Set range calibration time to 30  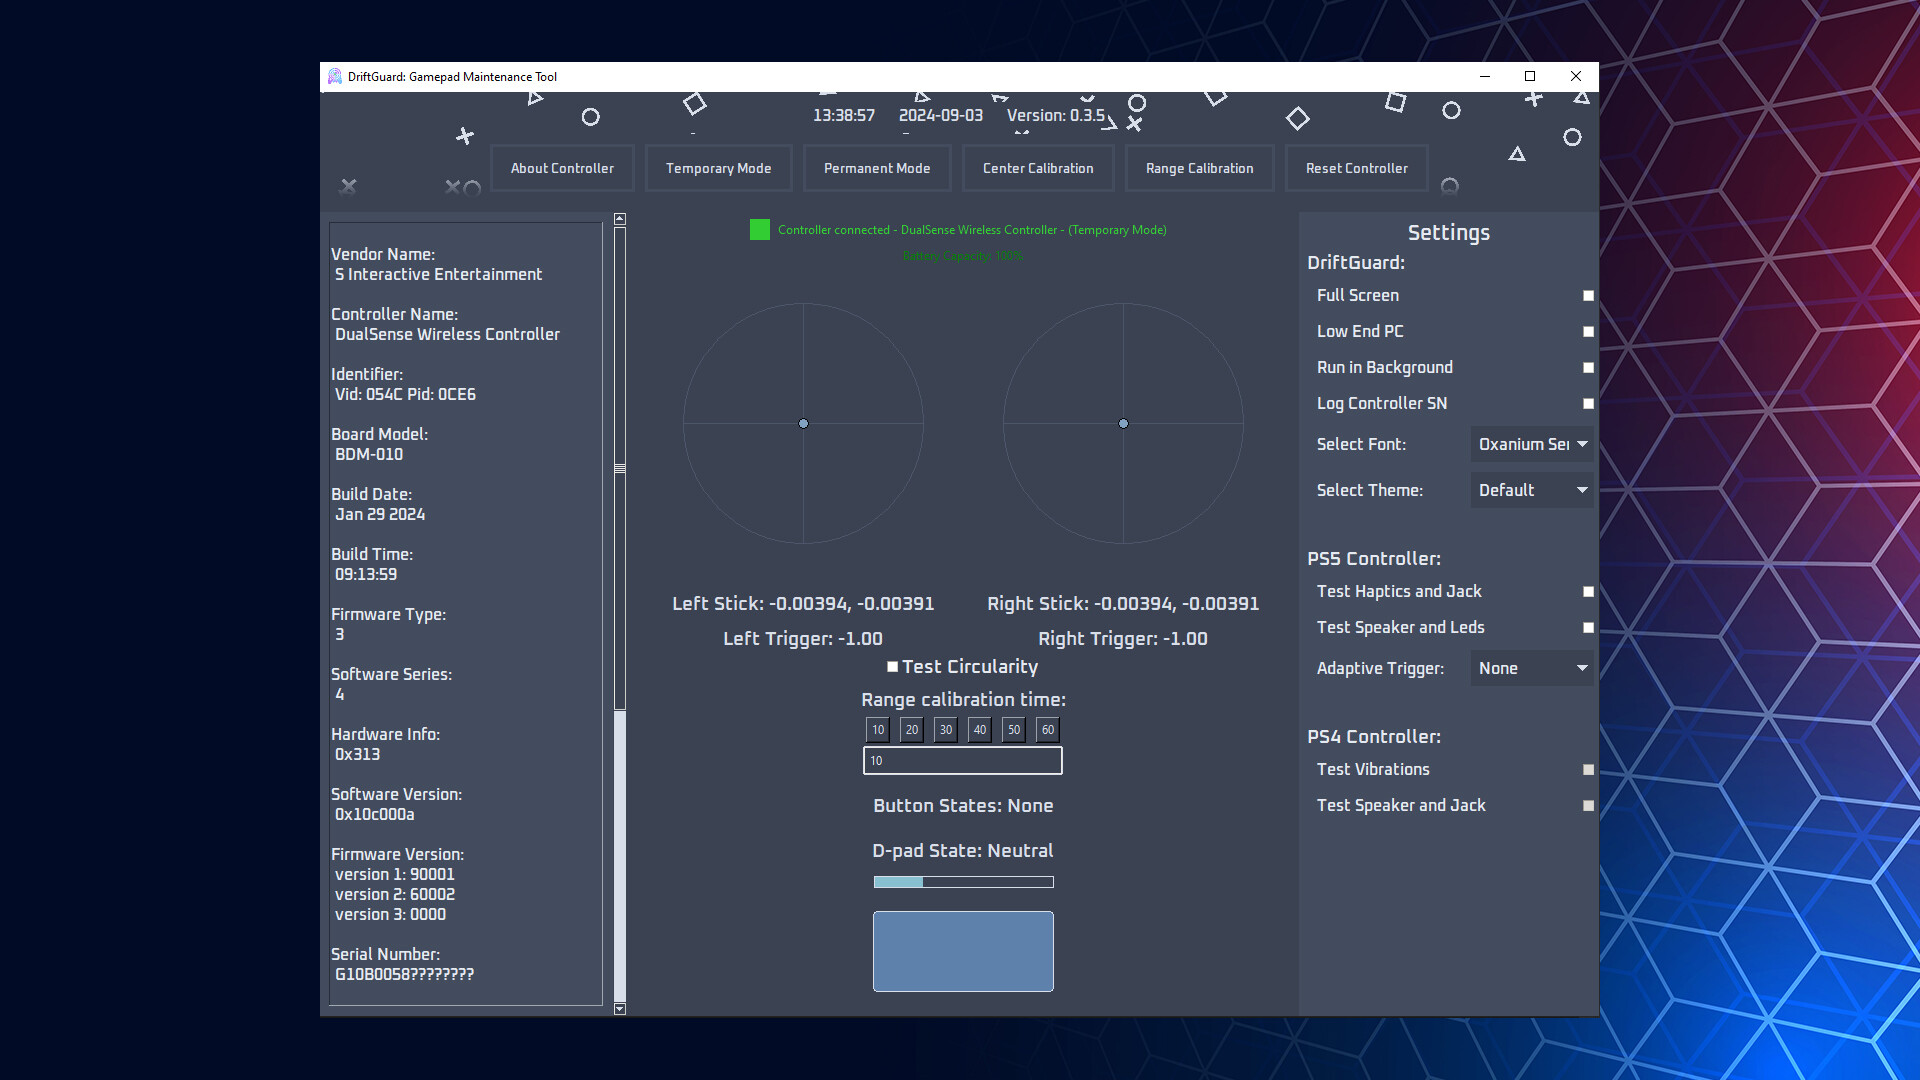point(944,730)
